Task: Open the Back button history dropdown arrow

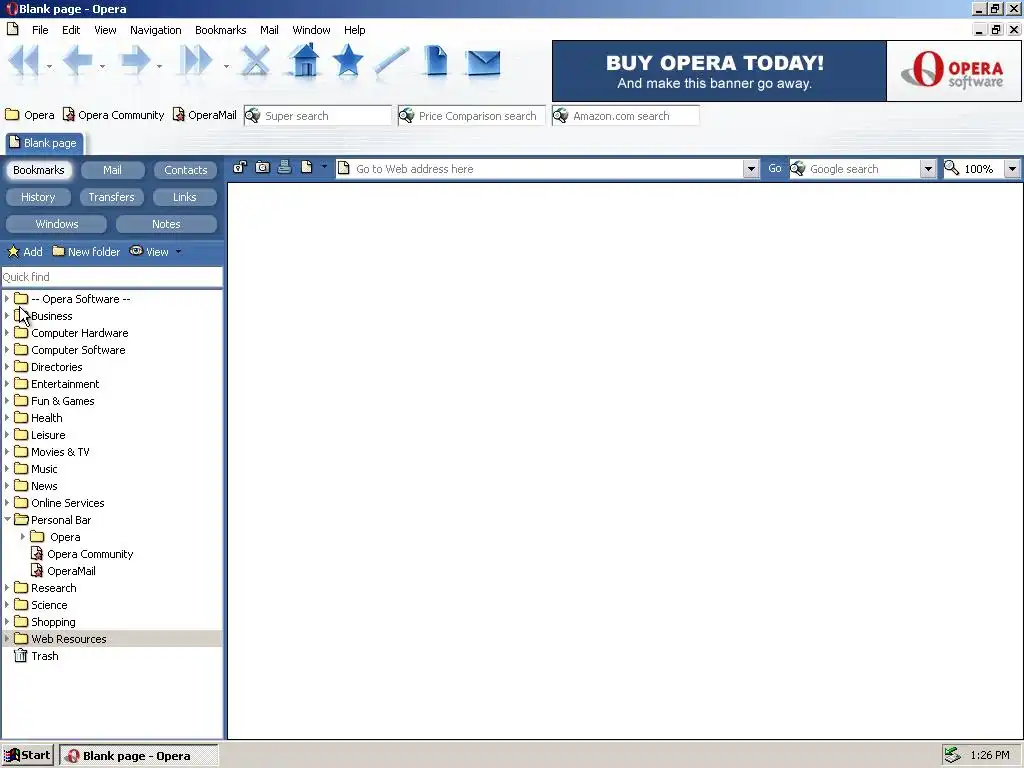Action: pos(103,66)
